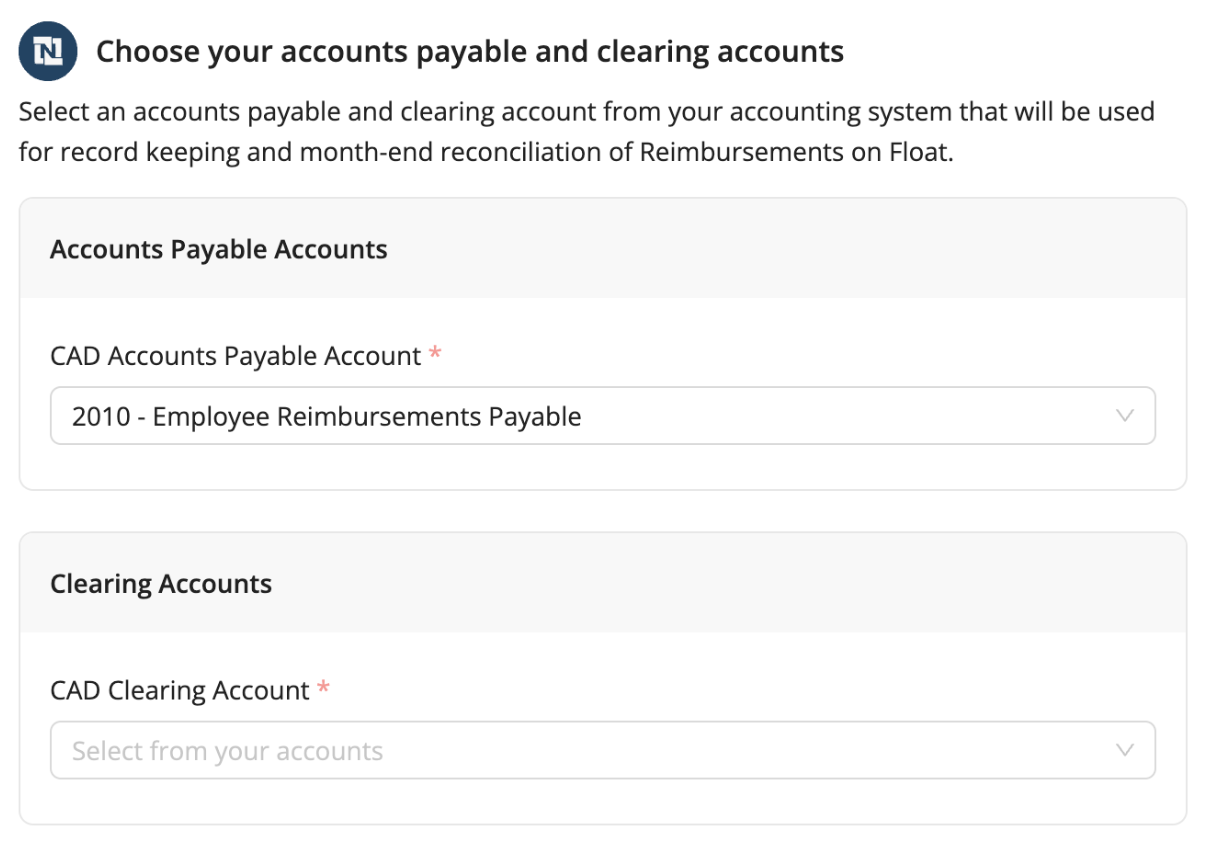Click the blank area below the Clearing Account dropdown

point(603,801)
